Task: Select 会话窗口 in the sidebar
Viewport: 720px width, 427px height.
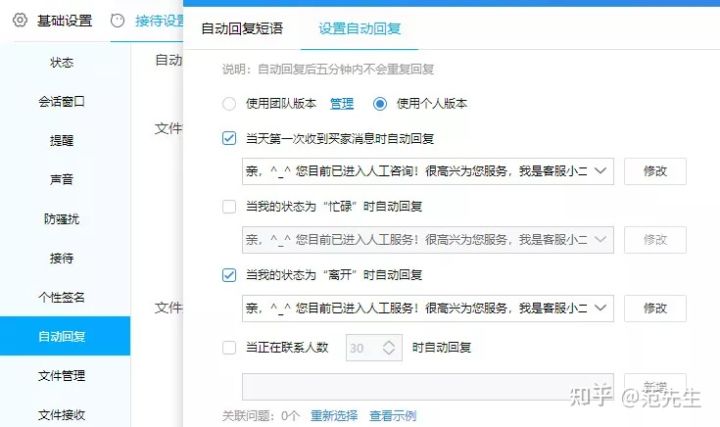Action: [x=62, y=101]
